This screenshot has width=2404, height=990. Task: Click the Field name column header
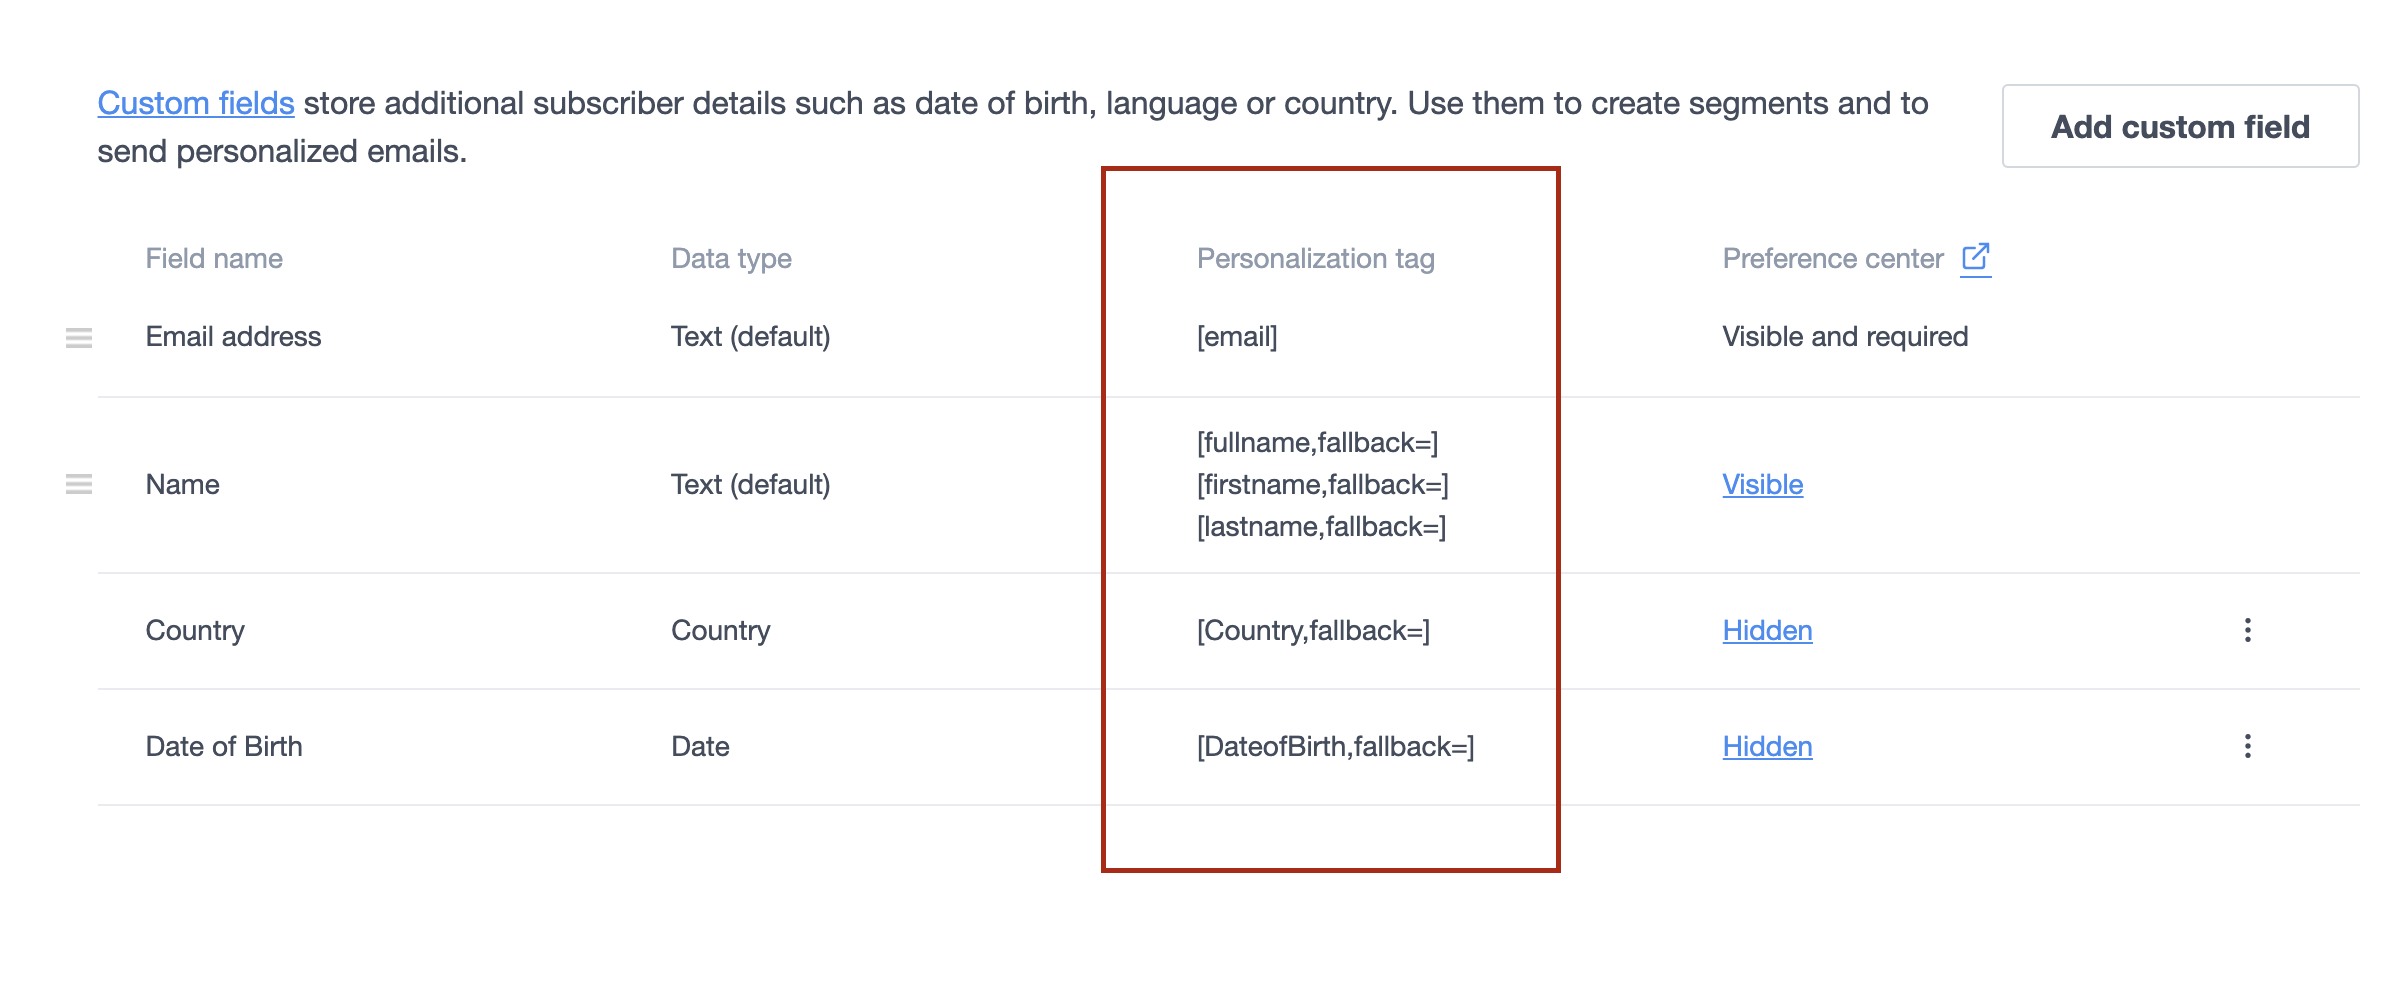(x=213, y=257)
